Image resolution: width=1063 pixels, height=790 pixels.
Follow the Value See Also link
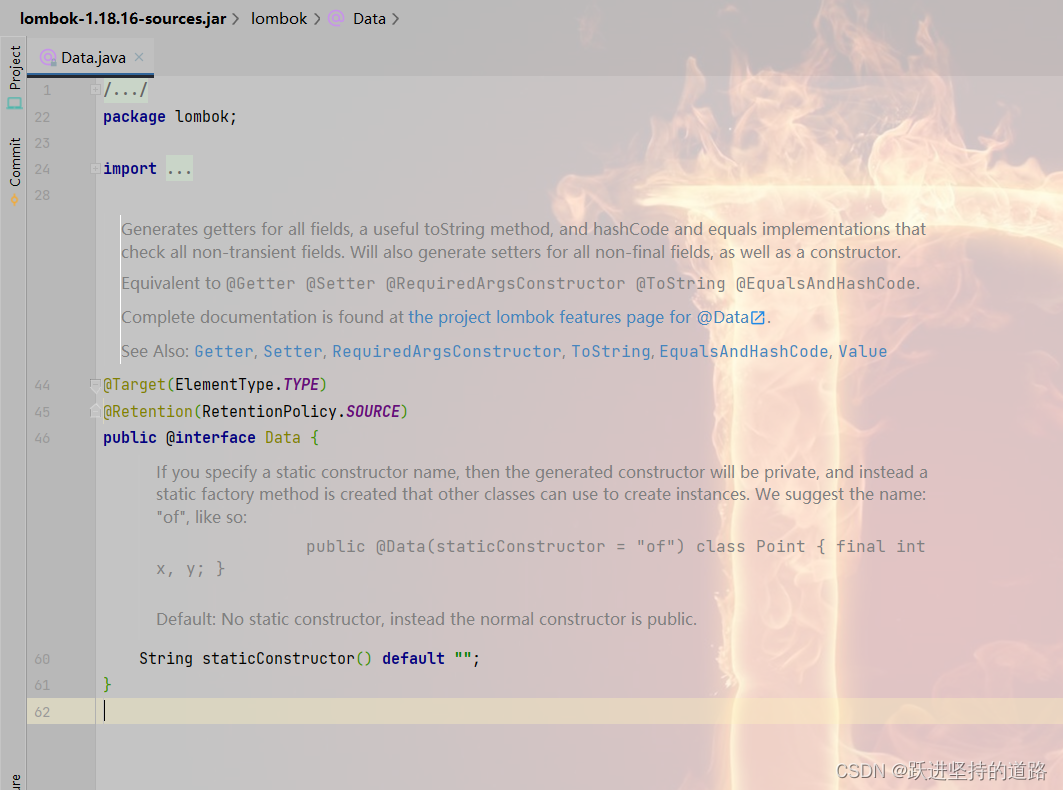click(862, 351)
